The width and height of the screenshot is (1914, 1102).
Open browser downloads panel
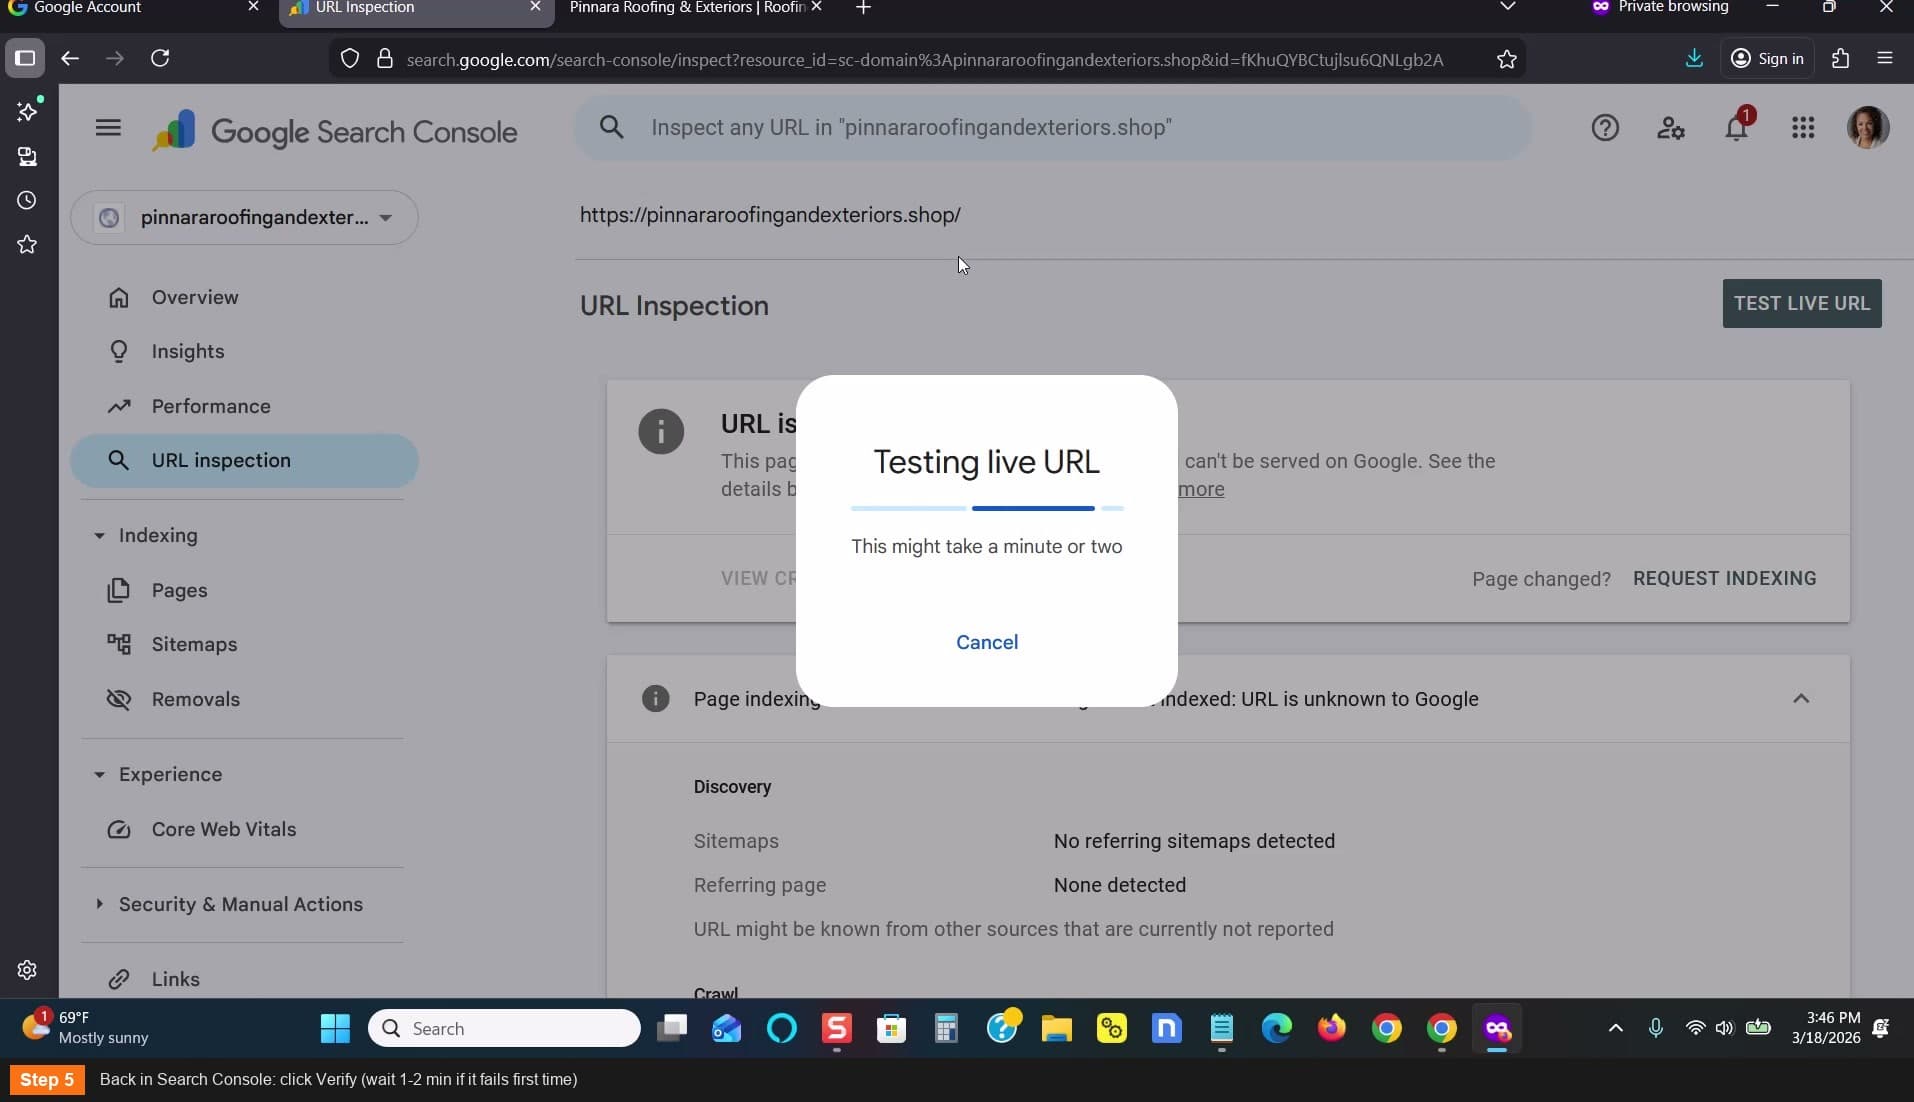[x=1694, y=58]
